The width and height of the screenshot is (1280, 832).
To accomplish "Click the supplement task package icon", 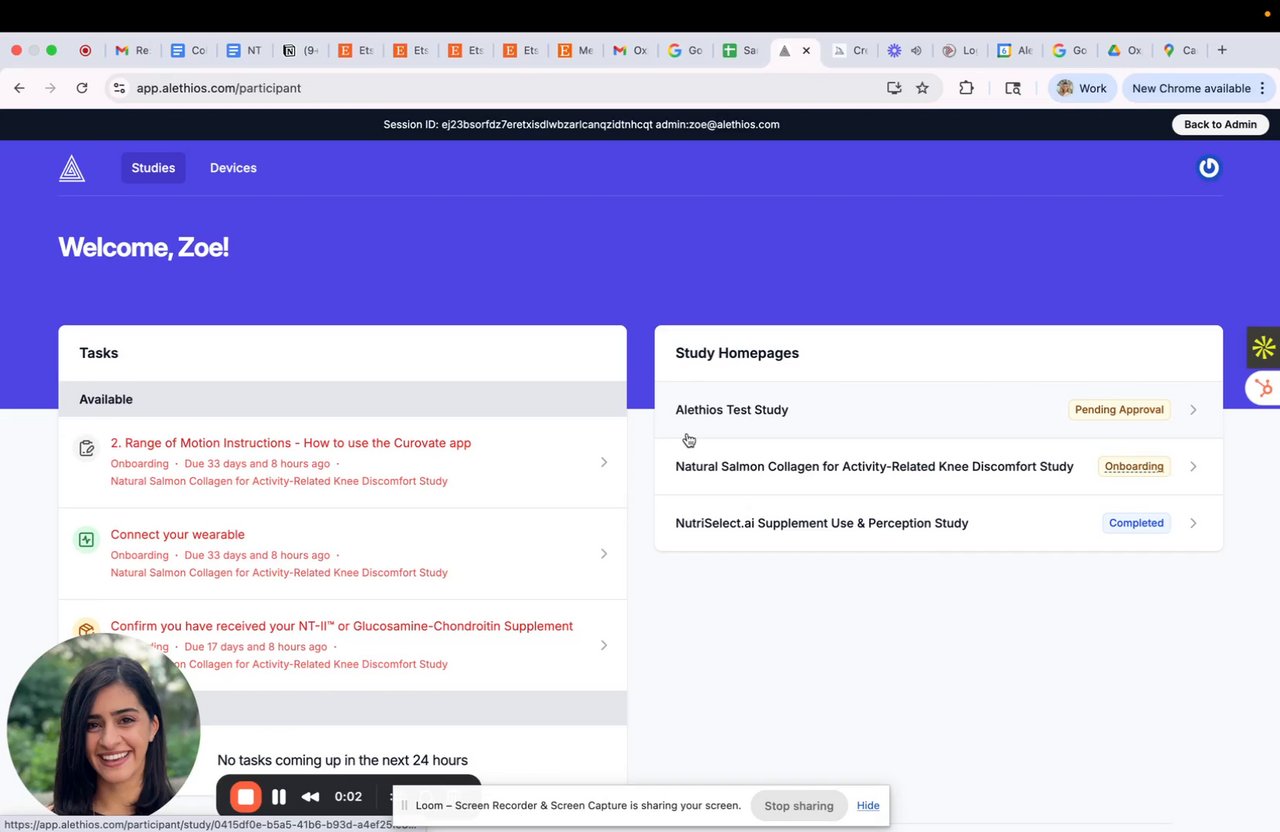I will pos(86,631).
